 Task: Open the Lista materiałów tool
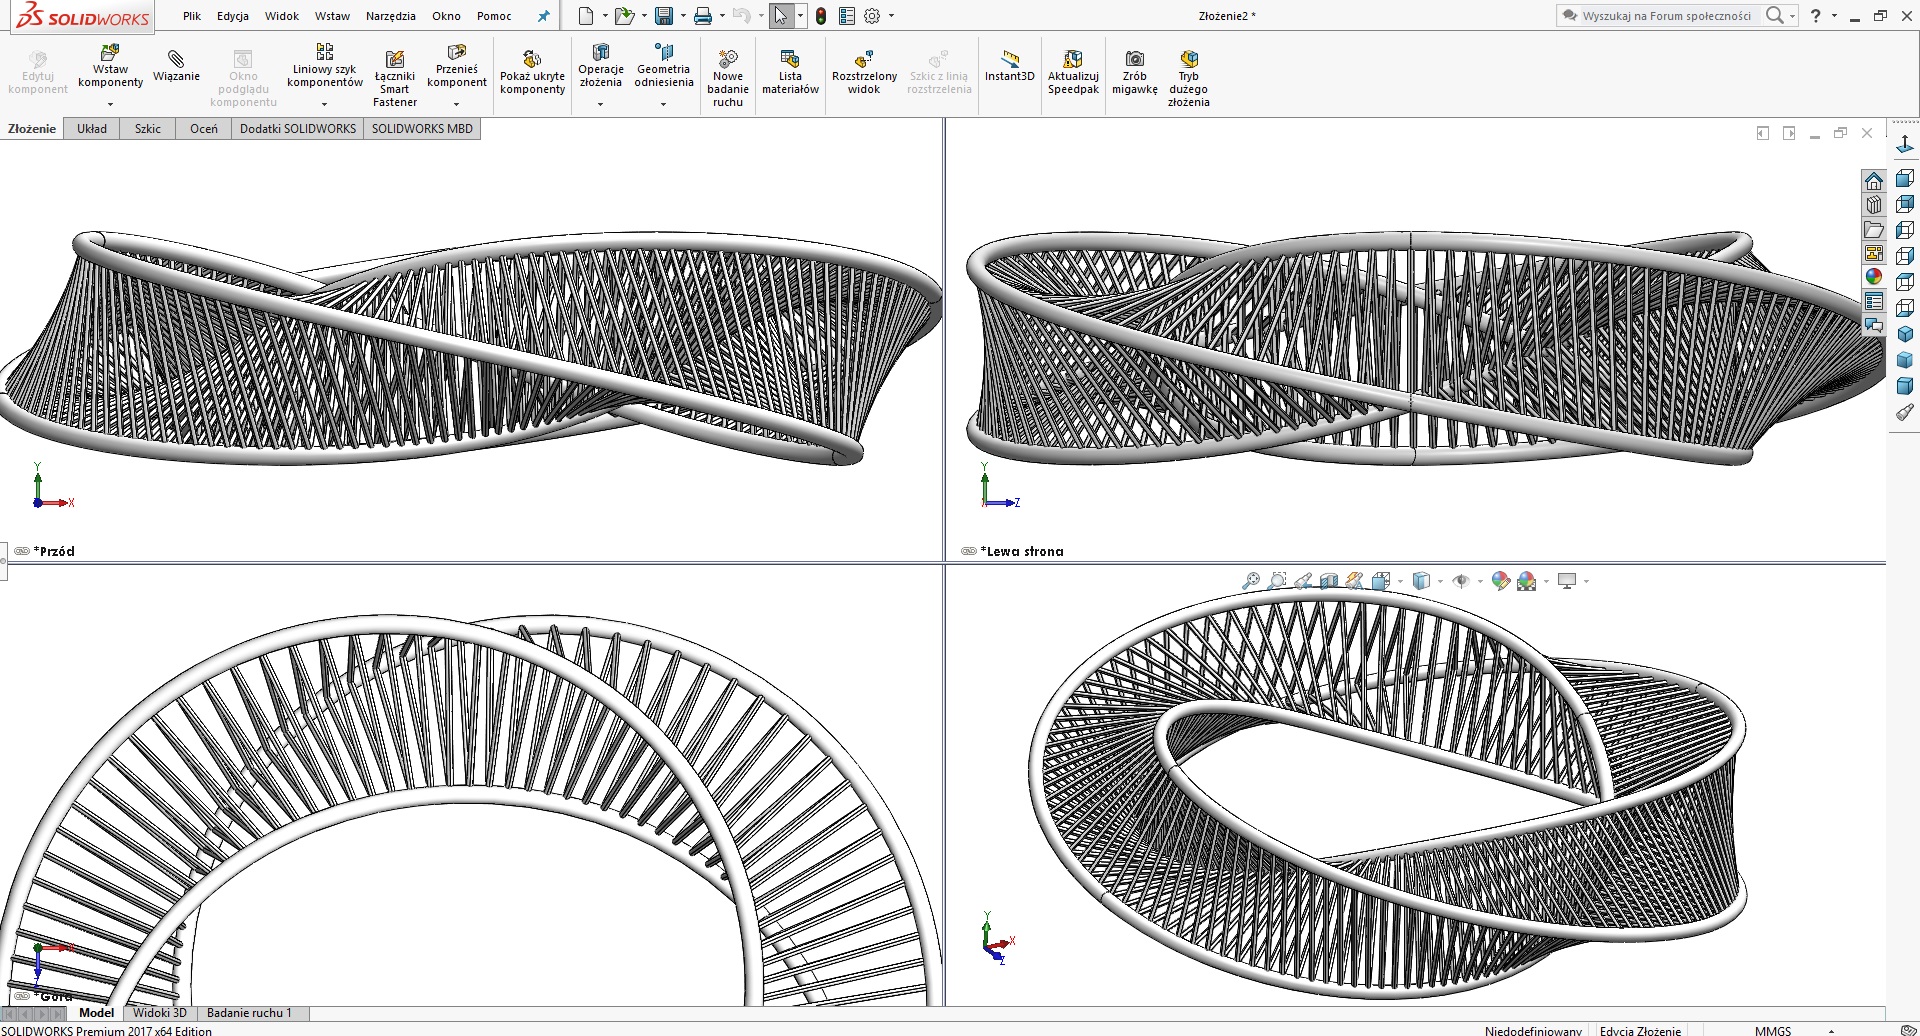coord(790,70)
